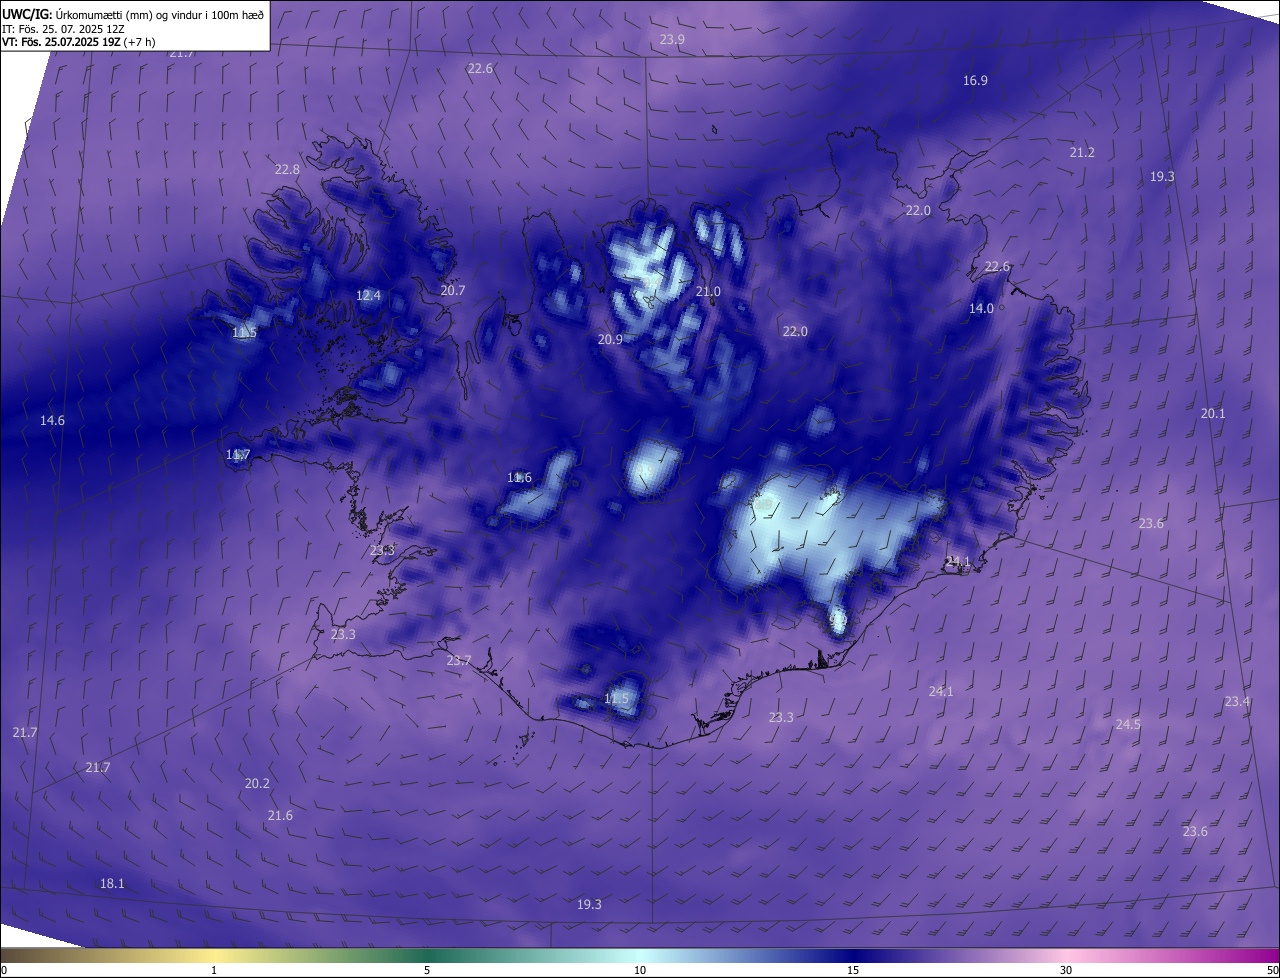The height and width of the screenshot is (978, 1280).
Task: Pick the 20.1 value label
Action: click(x=1212, y=413)
